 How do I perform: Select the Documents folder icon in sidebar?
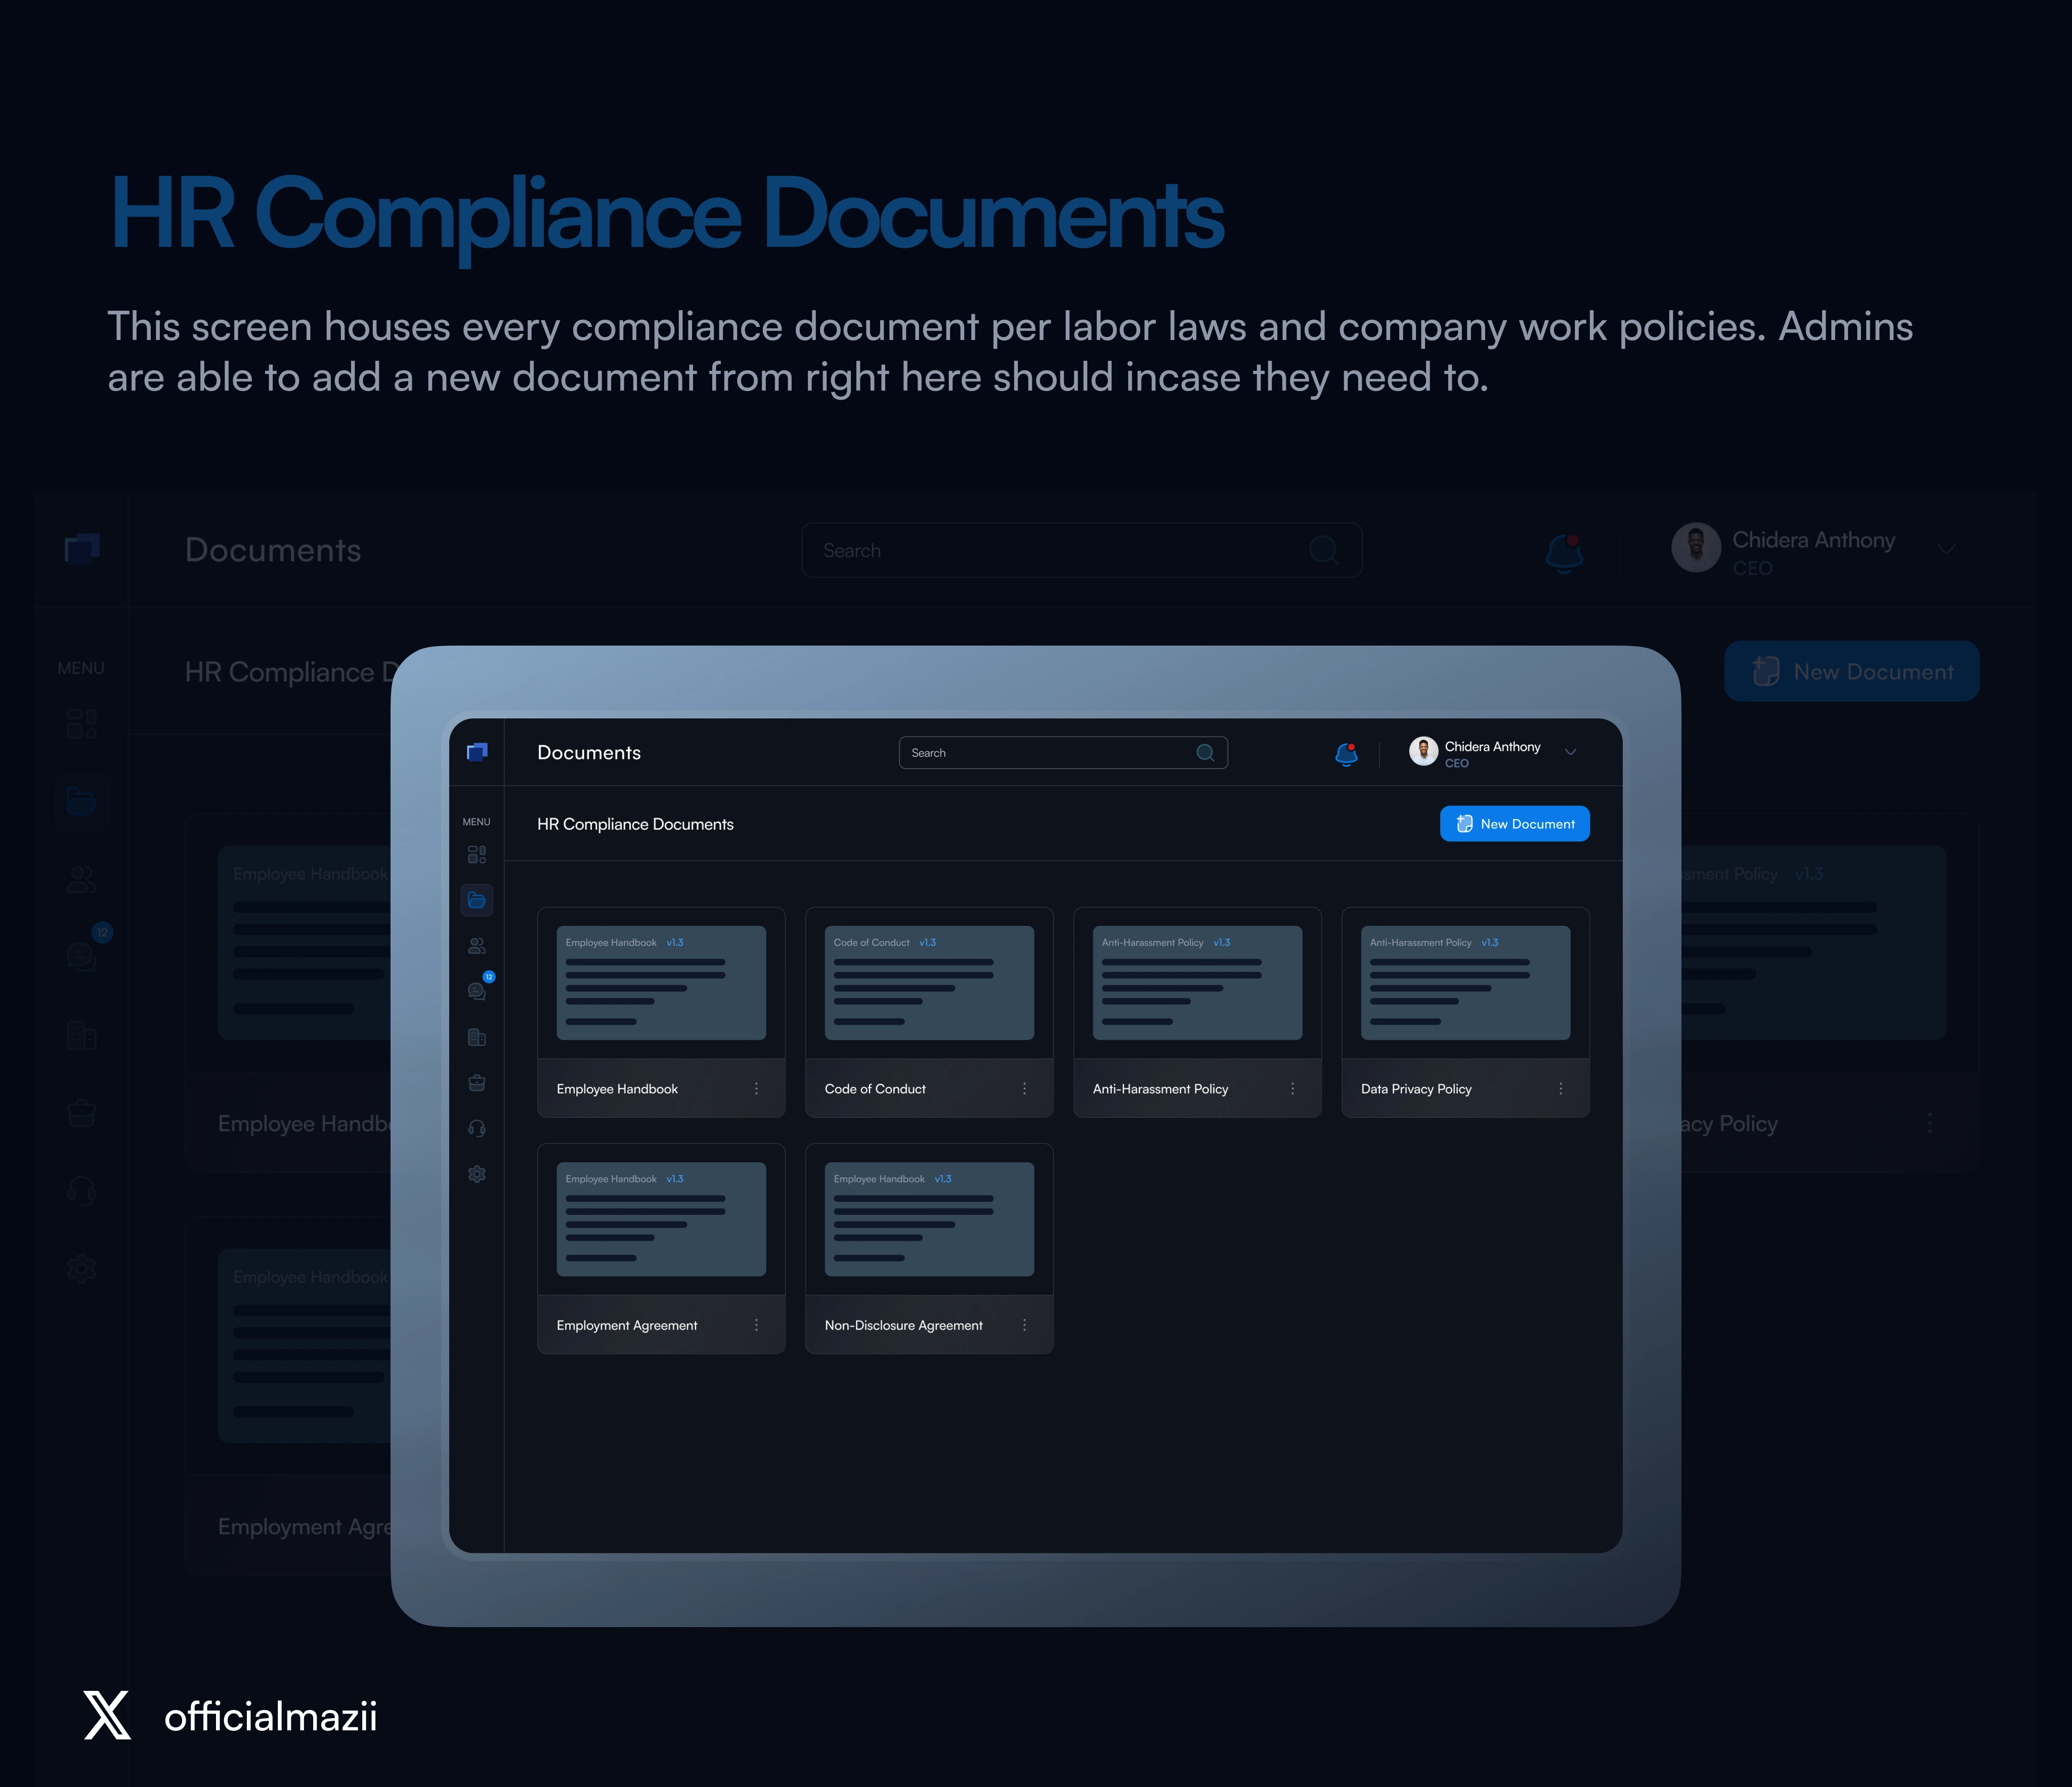477,900
